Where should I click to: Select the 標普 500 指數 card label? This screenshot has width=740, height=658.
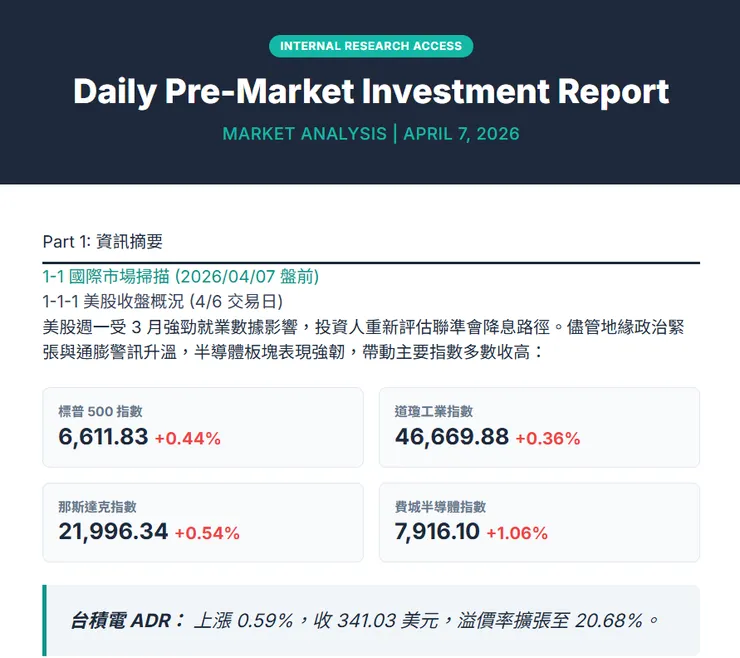101,411
